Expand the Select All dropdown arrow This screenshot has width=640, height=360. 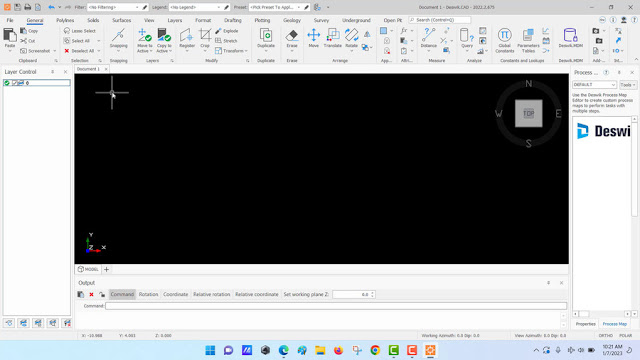[98, 41]
